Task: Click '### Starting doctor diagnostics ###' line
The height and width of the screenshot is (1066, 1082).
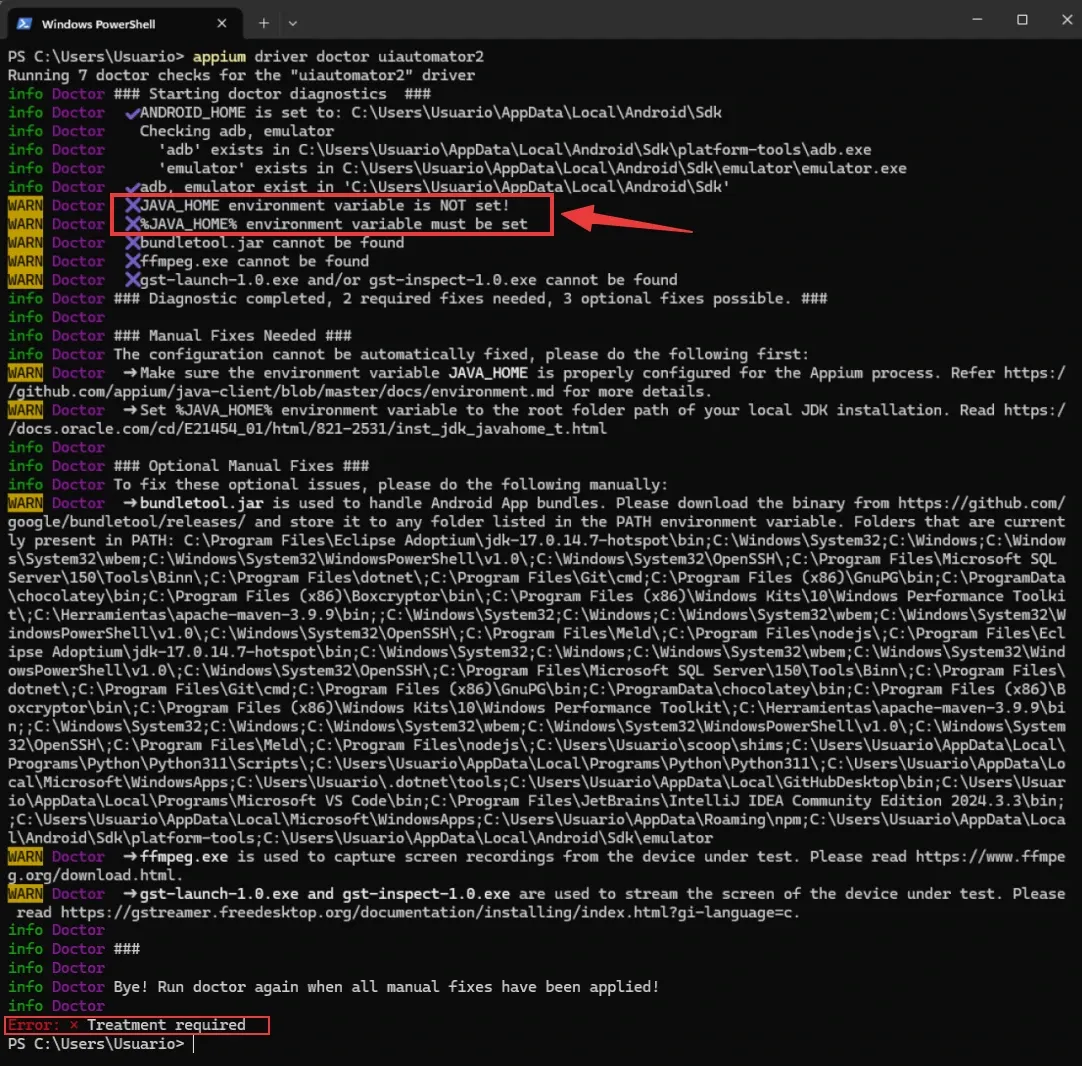Action: pos(272,94)
